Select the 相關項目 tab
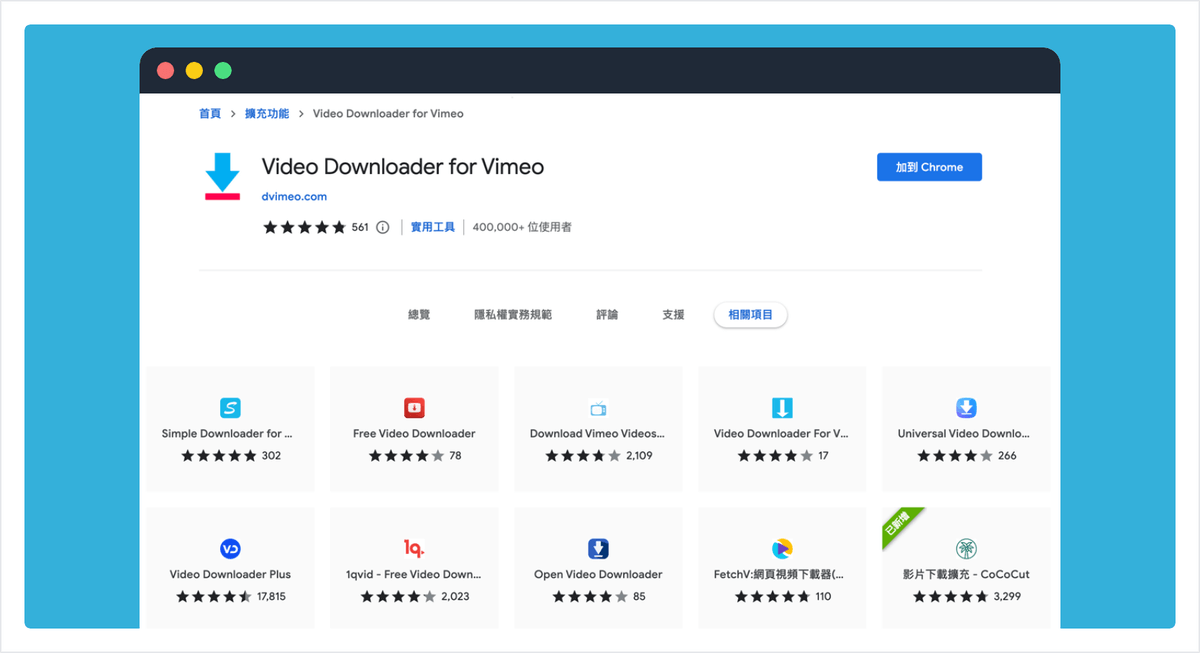 [x=751, y=315]
